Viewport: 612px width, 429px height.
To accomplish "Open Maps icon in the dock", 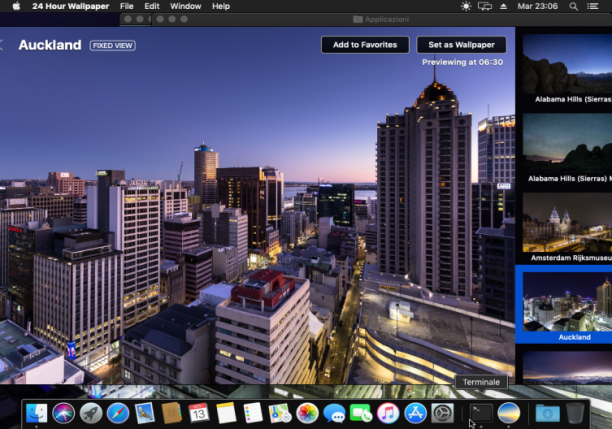I will click(x=280, y=413).
